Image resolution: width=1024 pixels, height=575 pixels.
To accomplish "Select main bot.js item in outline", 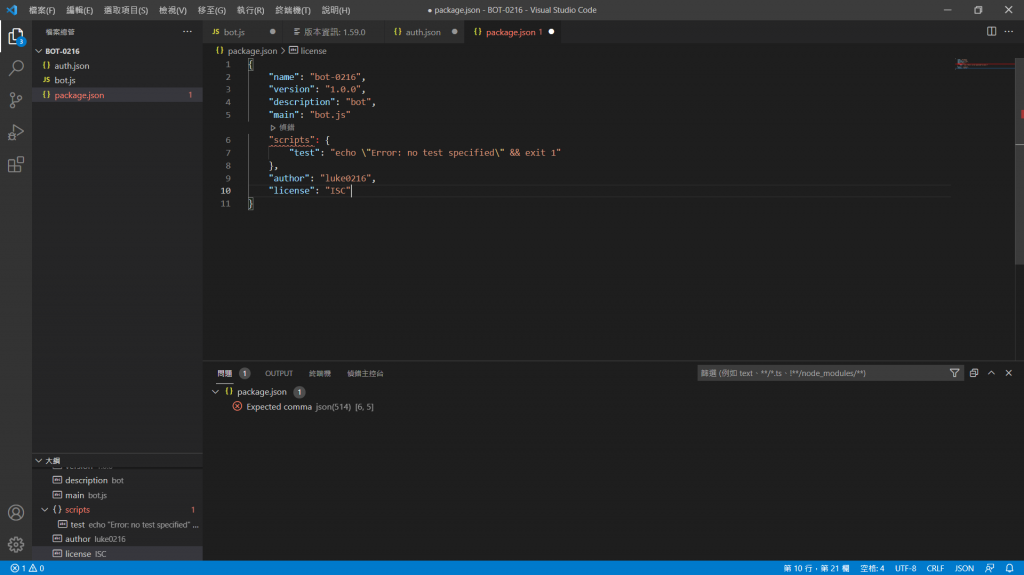I will 118,495.
